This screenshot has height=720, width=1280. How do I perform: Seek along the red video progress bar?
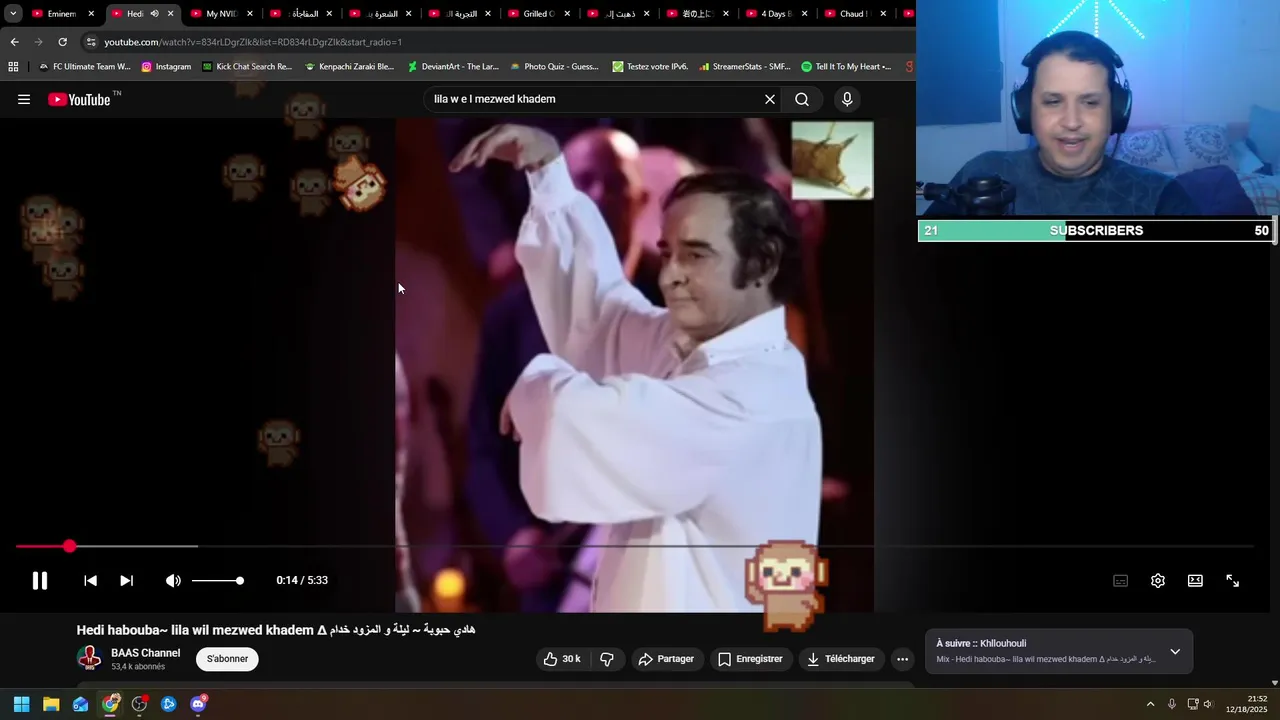tap(635, 546)
